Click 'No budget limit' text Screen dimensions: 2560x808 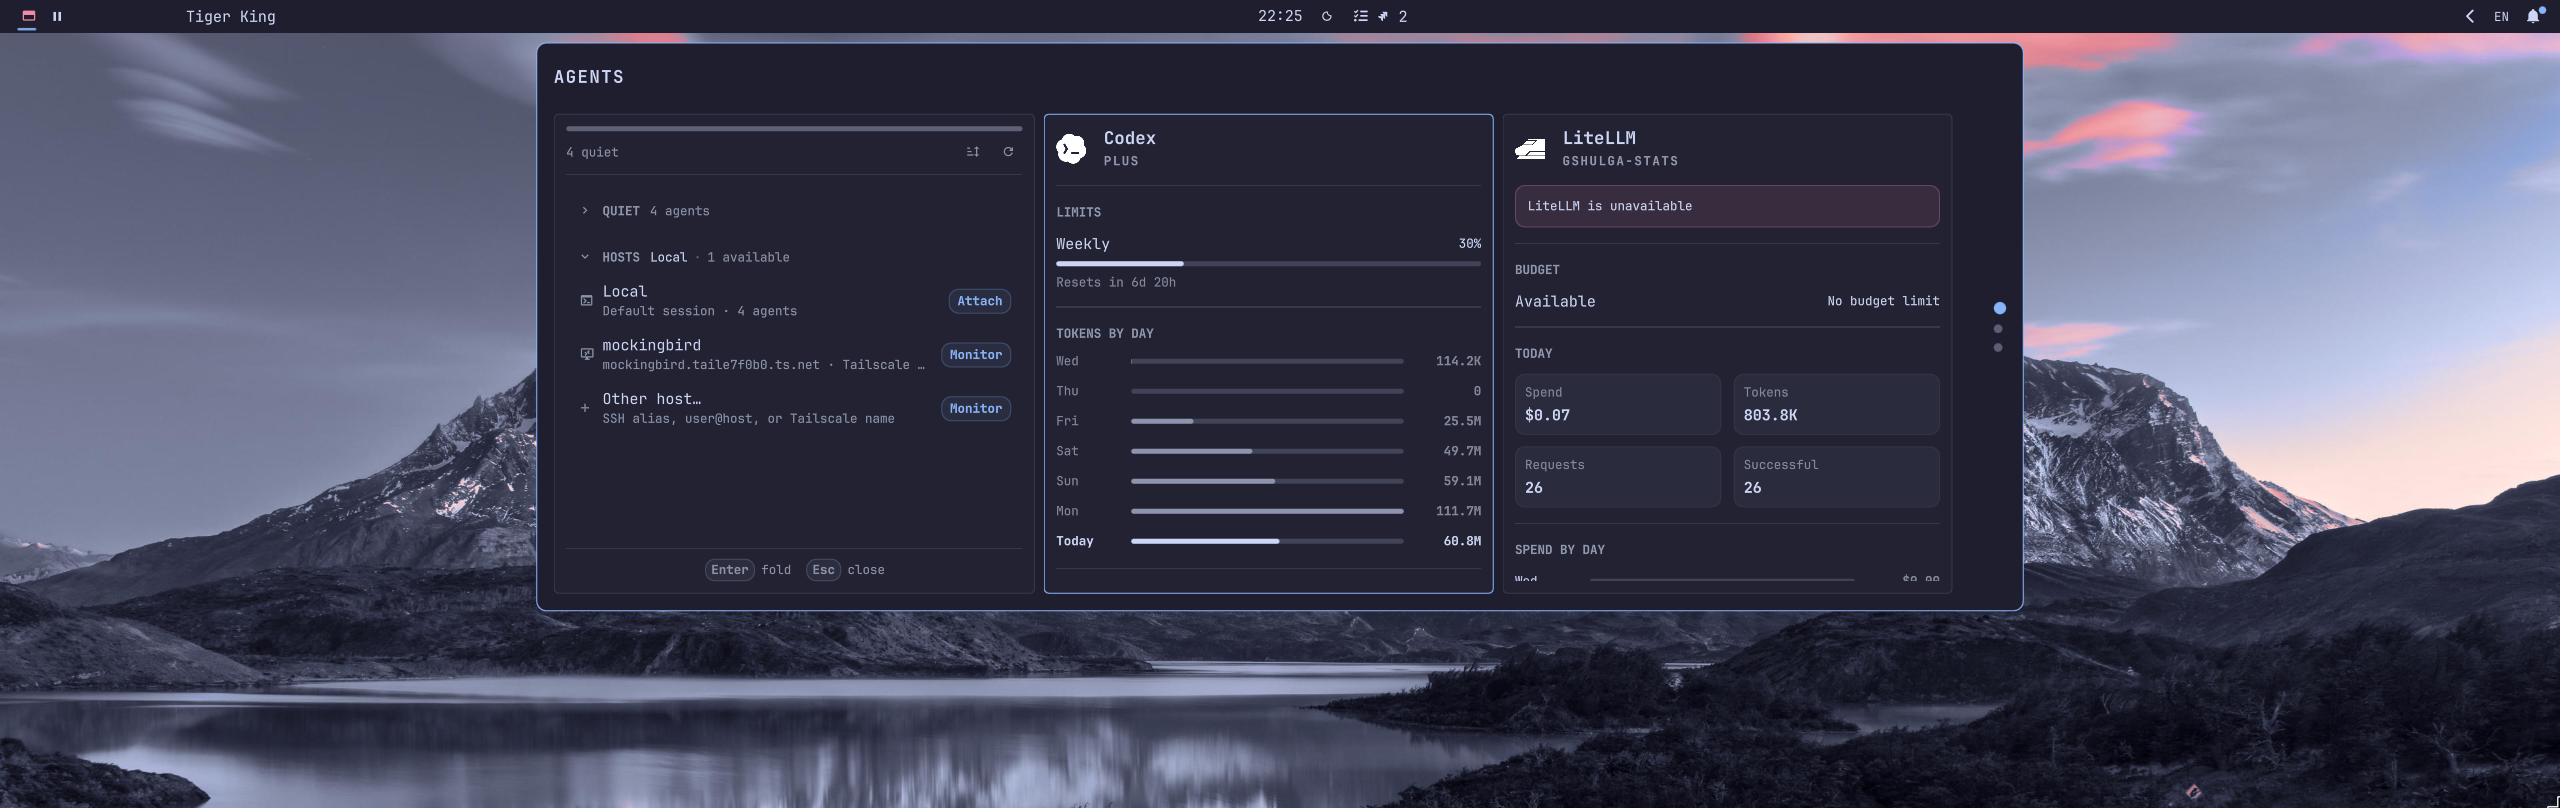pyautogui.click(x=1883, y=301)
